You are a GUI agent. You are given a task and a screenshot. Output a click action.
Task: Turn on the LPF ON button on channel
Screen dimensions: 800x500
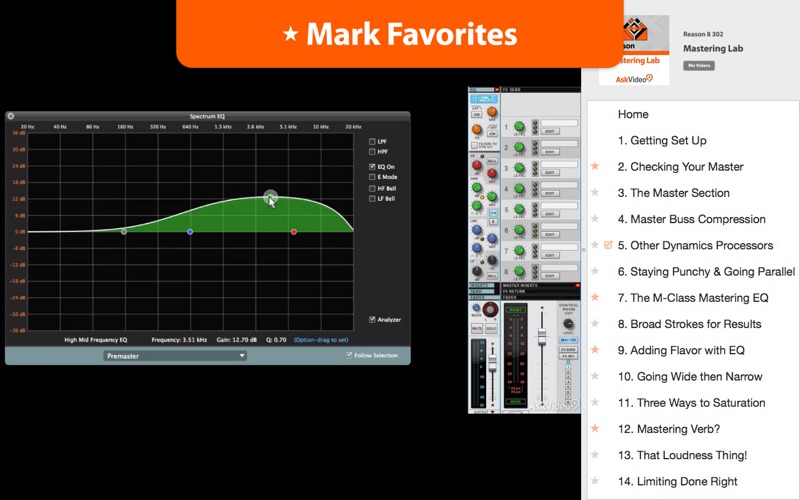pyautogui.click(x=477, y=115)
